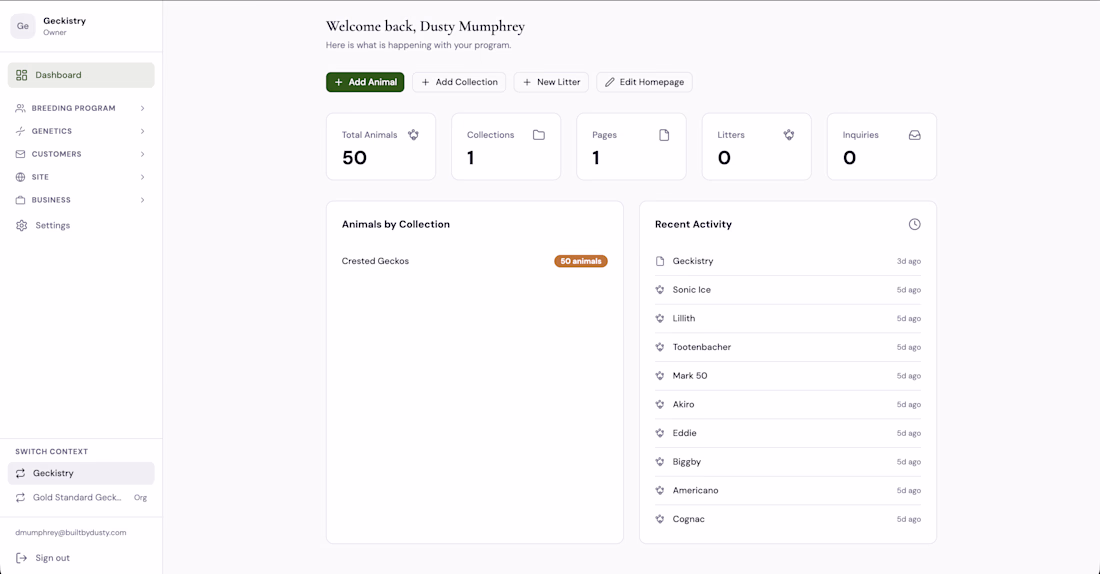1100x574 pixels.
Task: Click the paw icon beside Tootenbacher
Action: [x=660, y=347]
